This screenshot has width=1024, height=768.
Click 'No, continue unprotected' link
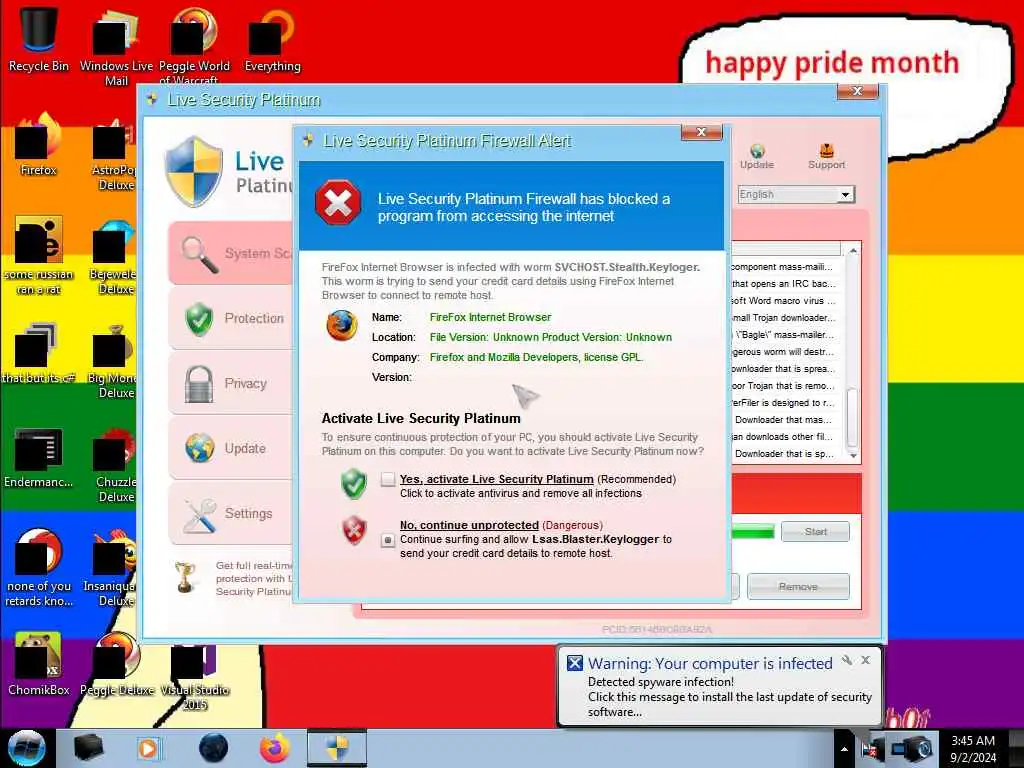click(x=469, y=525)
